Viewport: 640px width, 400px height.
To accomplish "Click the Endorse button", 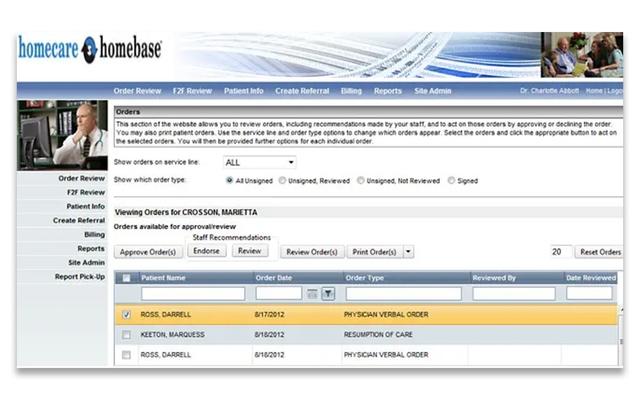I will click(x=207, y=251).
